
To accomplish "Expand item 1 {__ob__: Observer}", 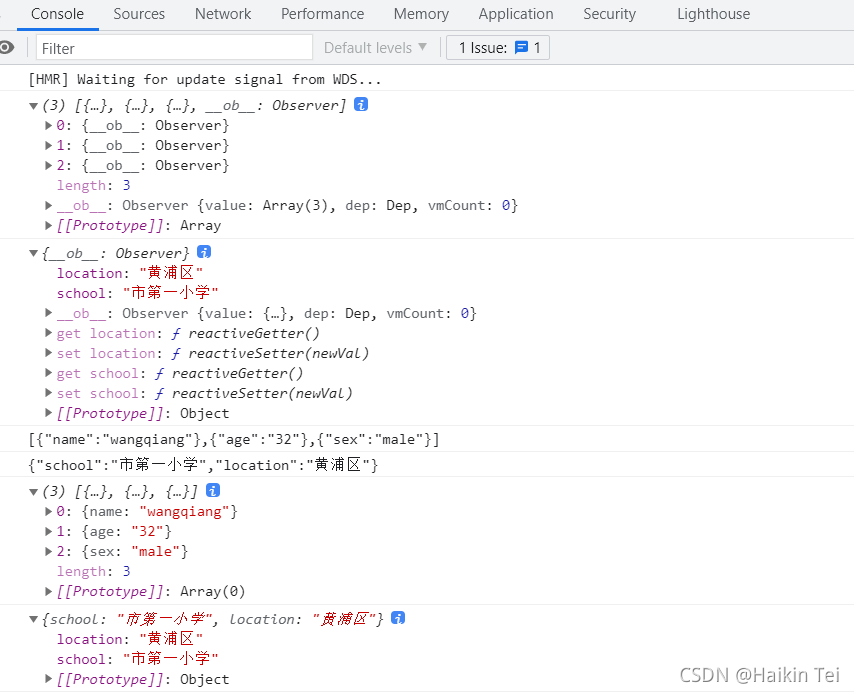I will (48, 145).
